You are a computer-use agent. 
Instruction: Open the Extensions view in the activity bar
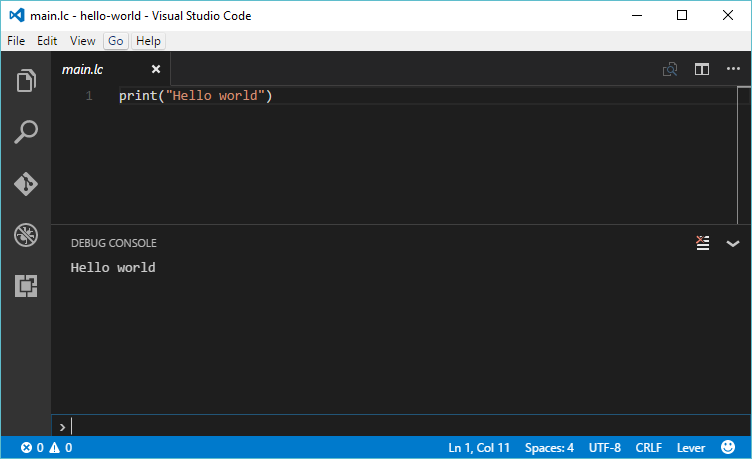point(26,287)
